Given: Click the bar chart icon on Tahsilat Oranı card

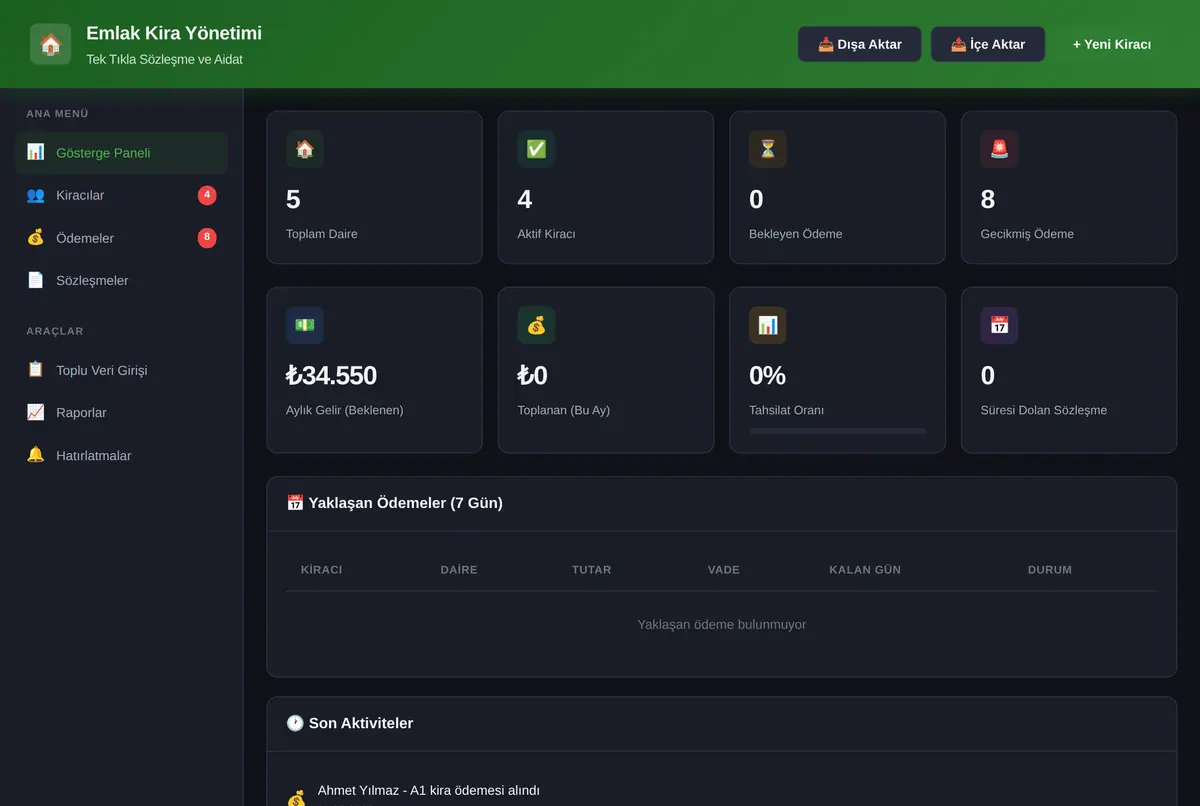Looking at the screenshot, I should (768, 325).
